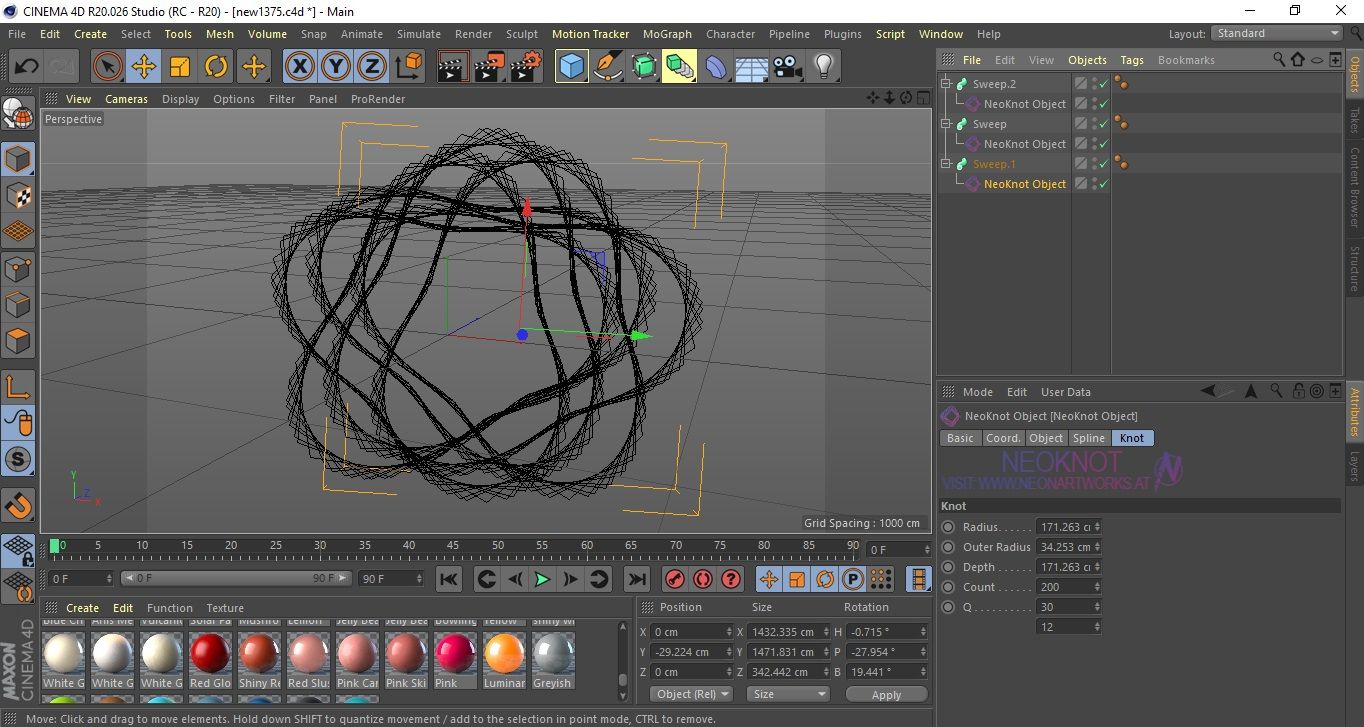Viewport: 1364px width, 727px height.
Task: Play the animation forward
Action: tap(542, 579)
